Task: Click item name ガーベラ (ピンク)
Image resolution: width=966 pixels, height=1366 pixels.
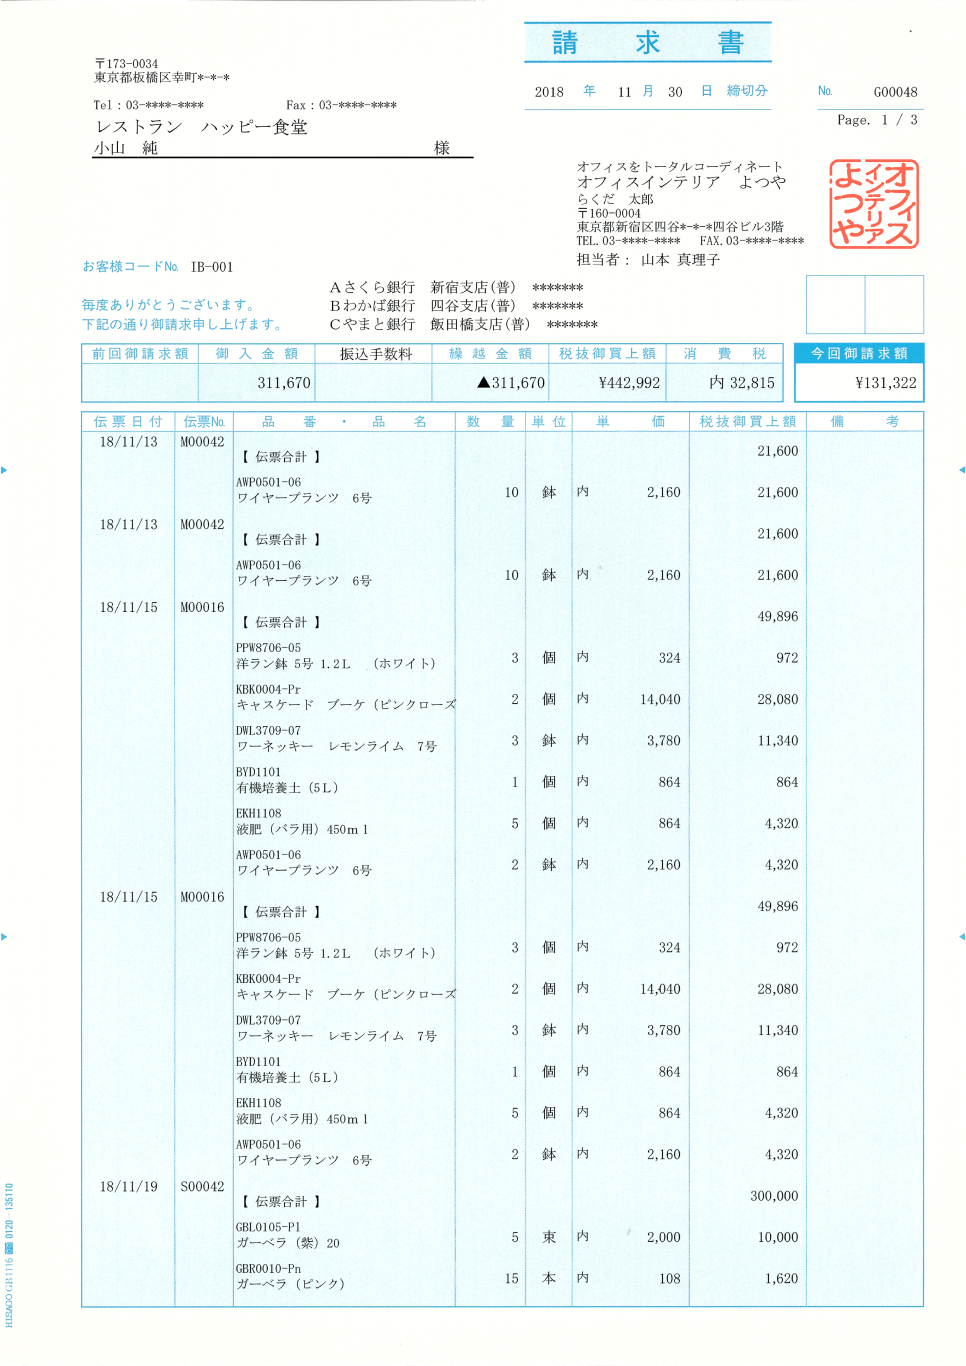Action: (x=290, y=1285)
